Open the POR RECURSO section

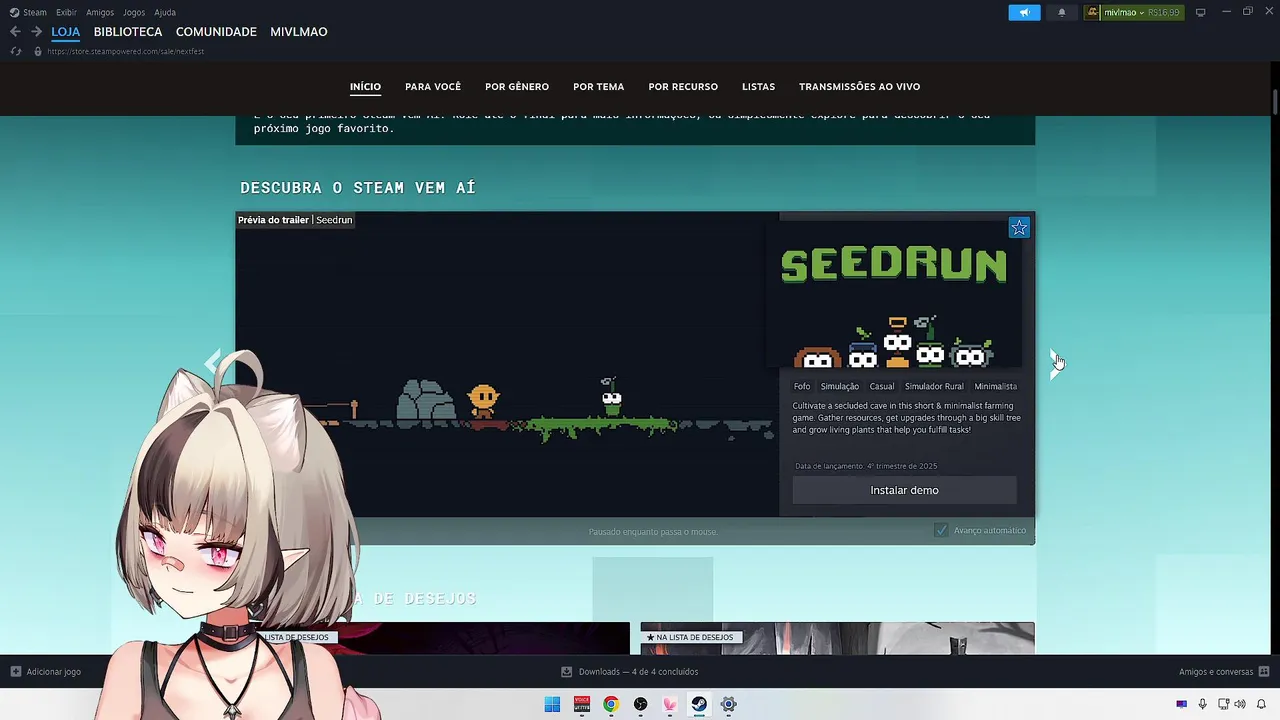(x=683, y=87)
